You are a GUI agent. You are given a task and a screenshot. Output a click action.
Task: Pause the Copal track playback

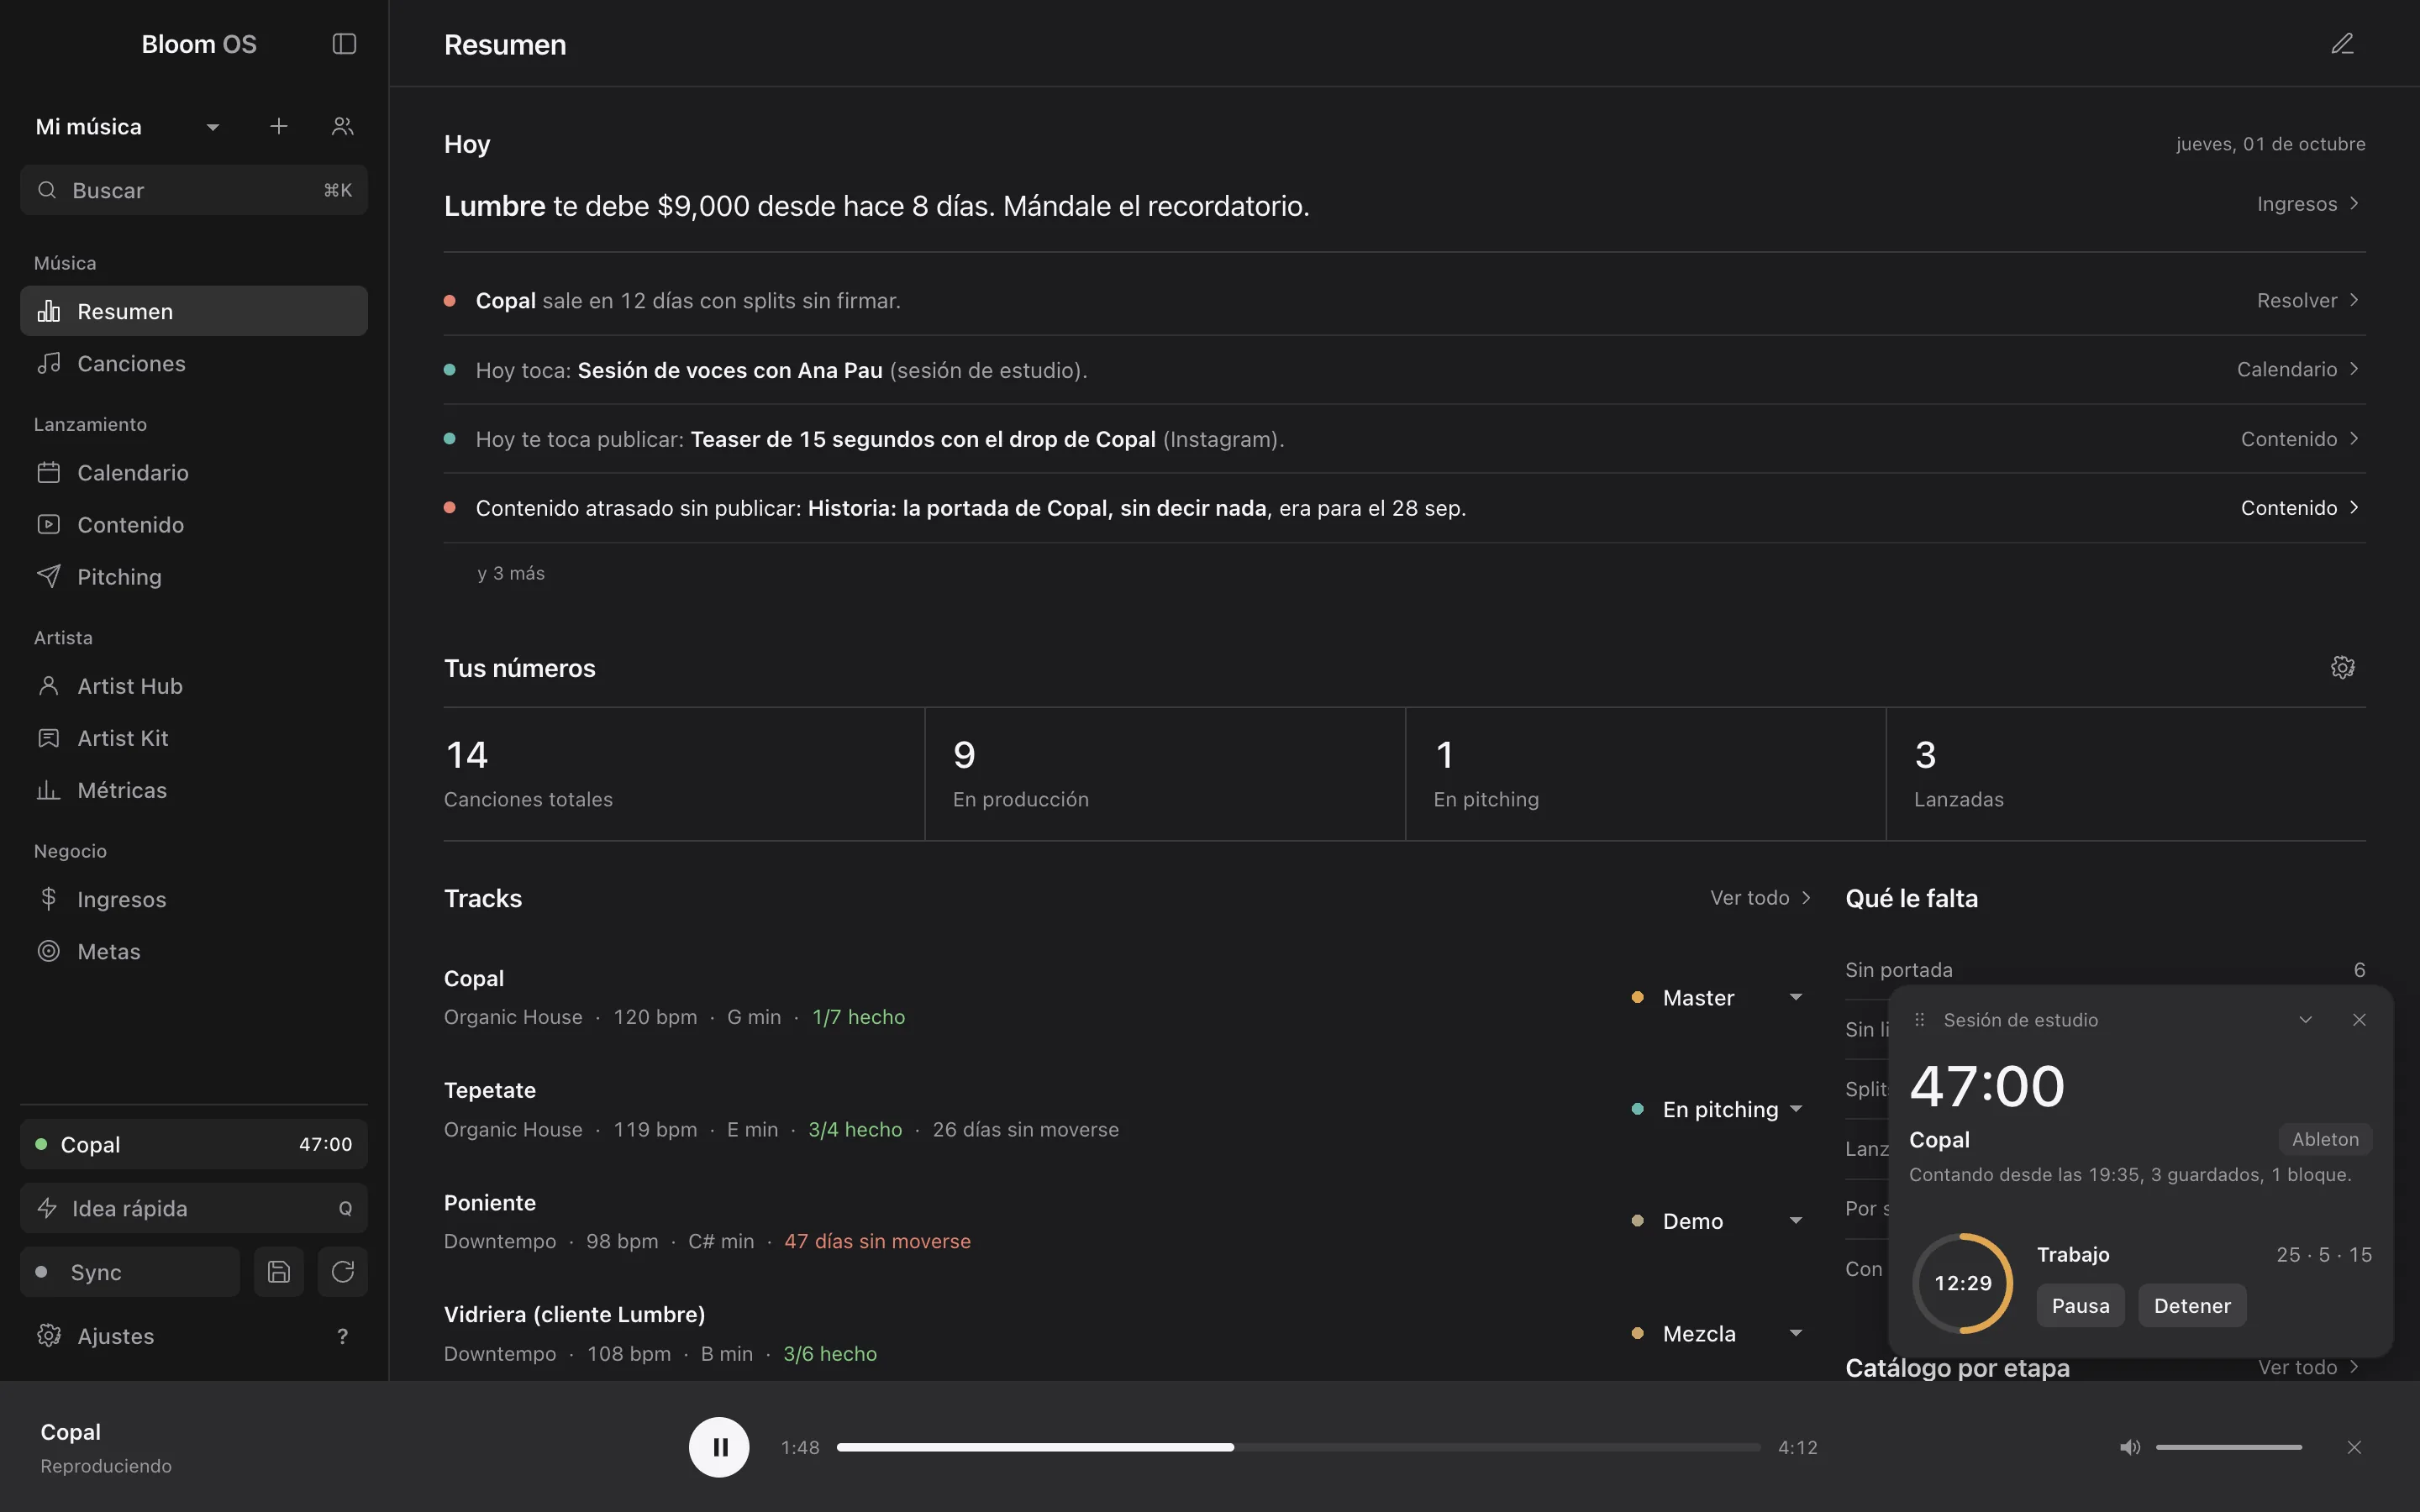719,1447
